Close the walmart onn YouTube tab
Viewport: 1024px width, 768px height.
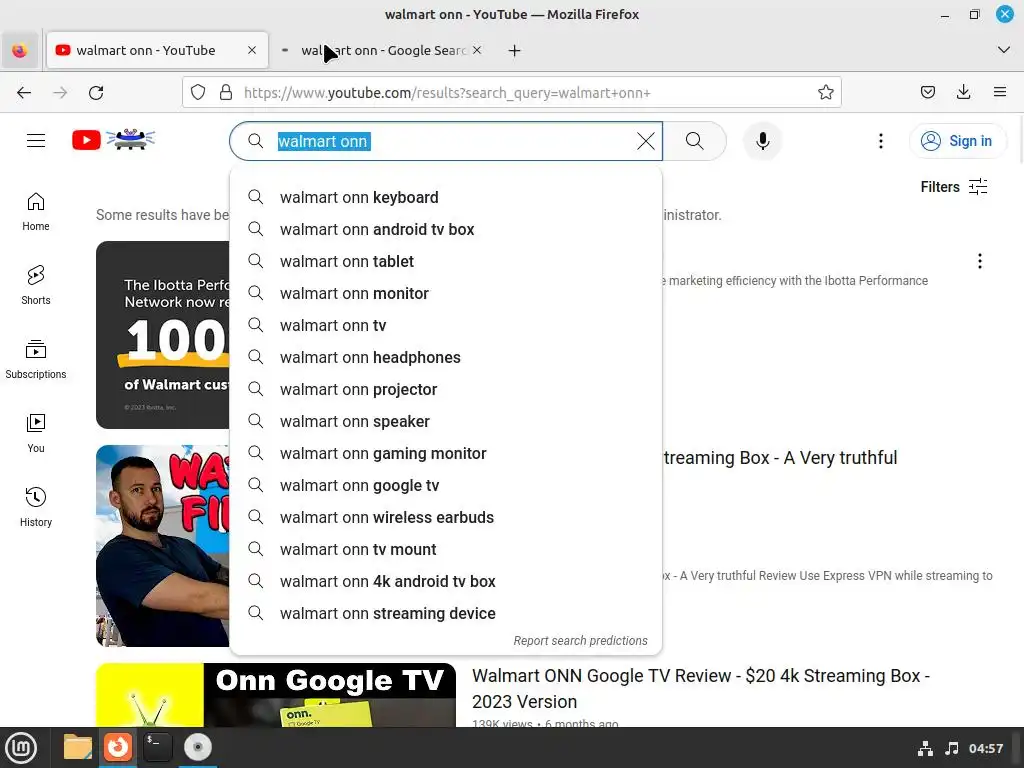coord(252,50)
